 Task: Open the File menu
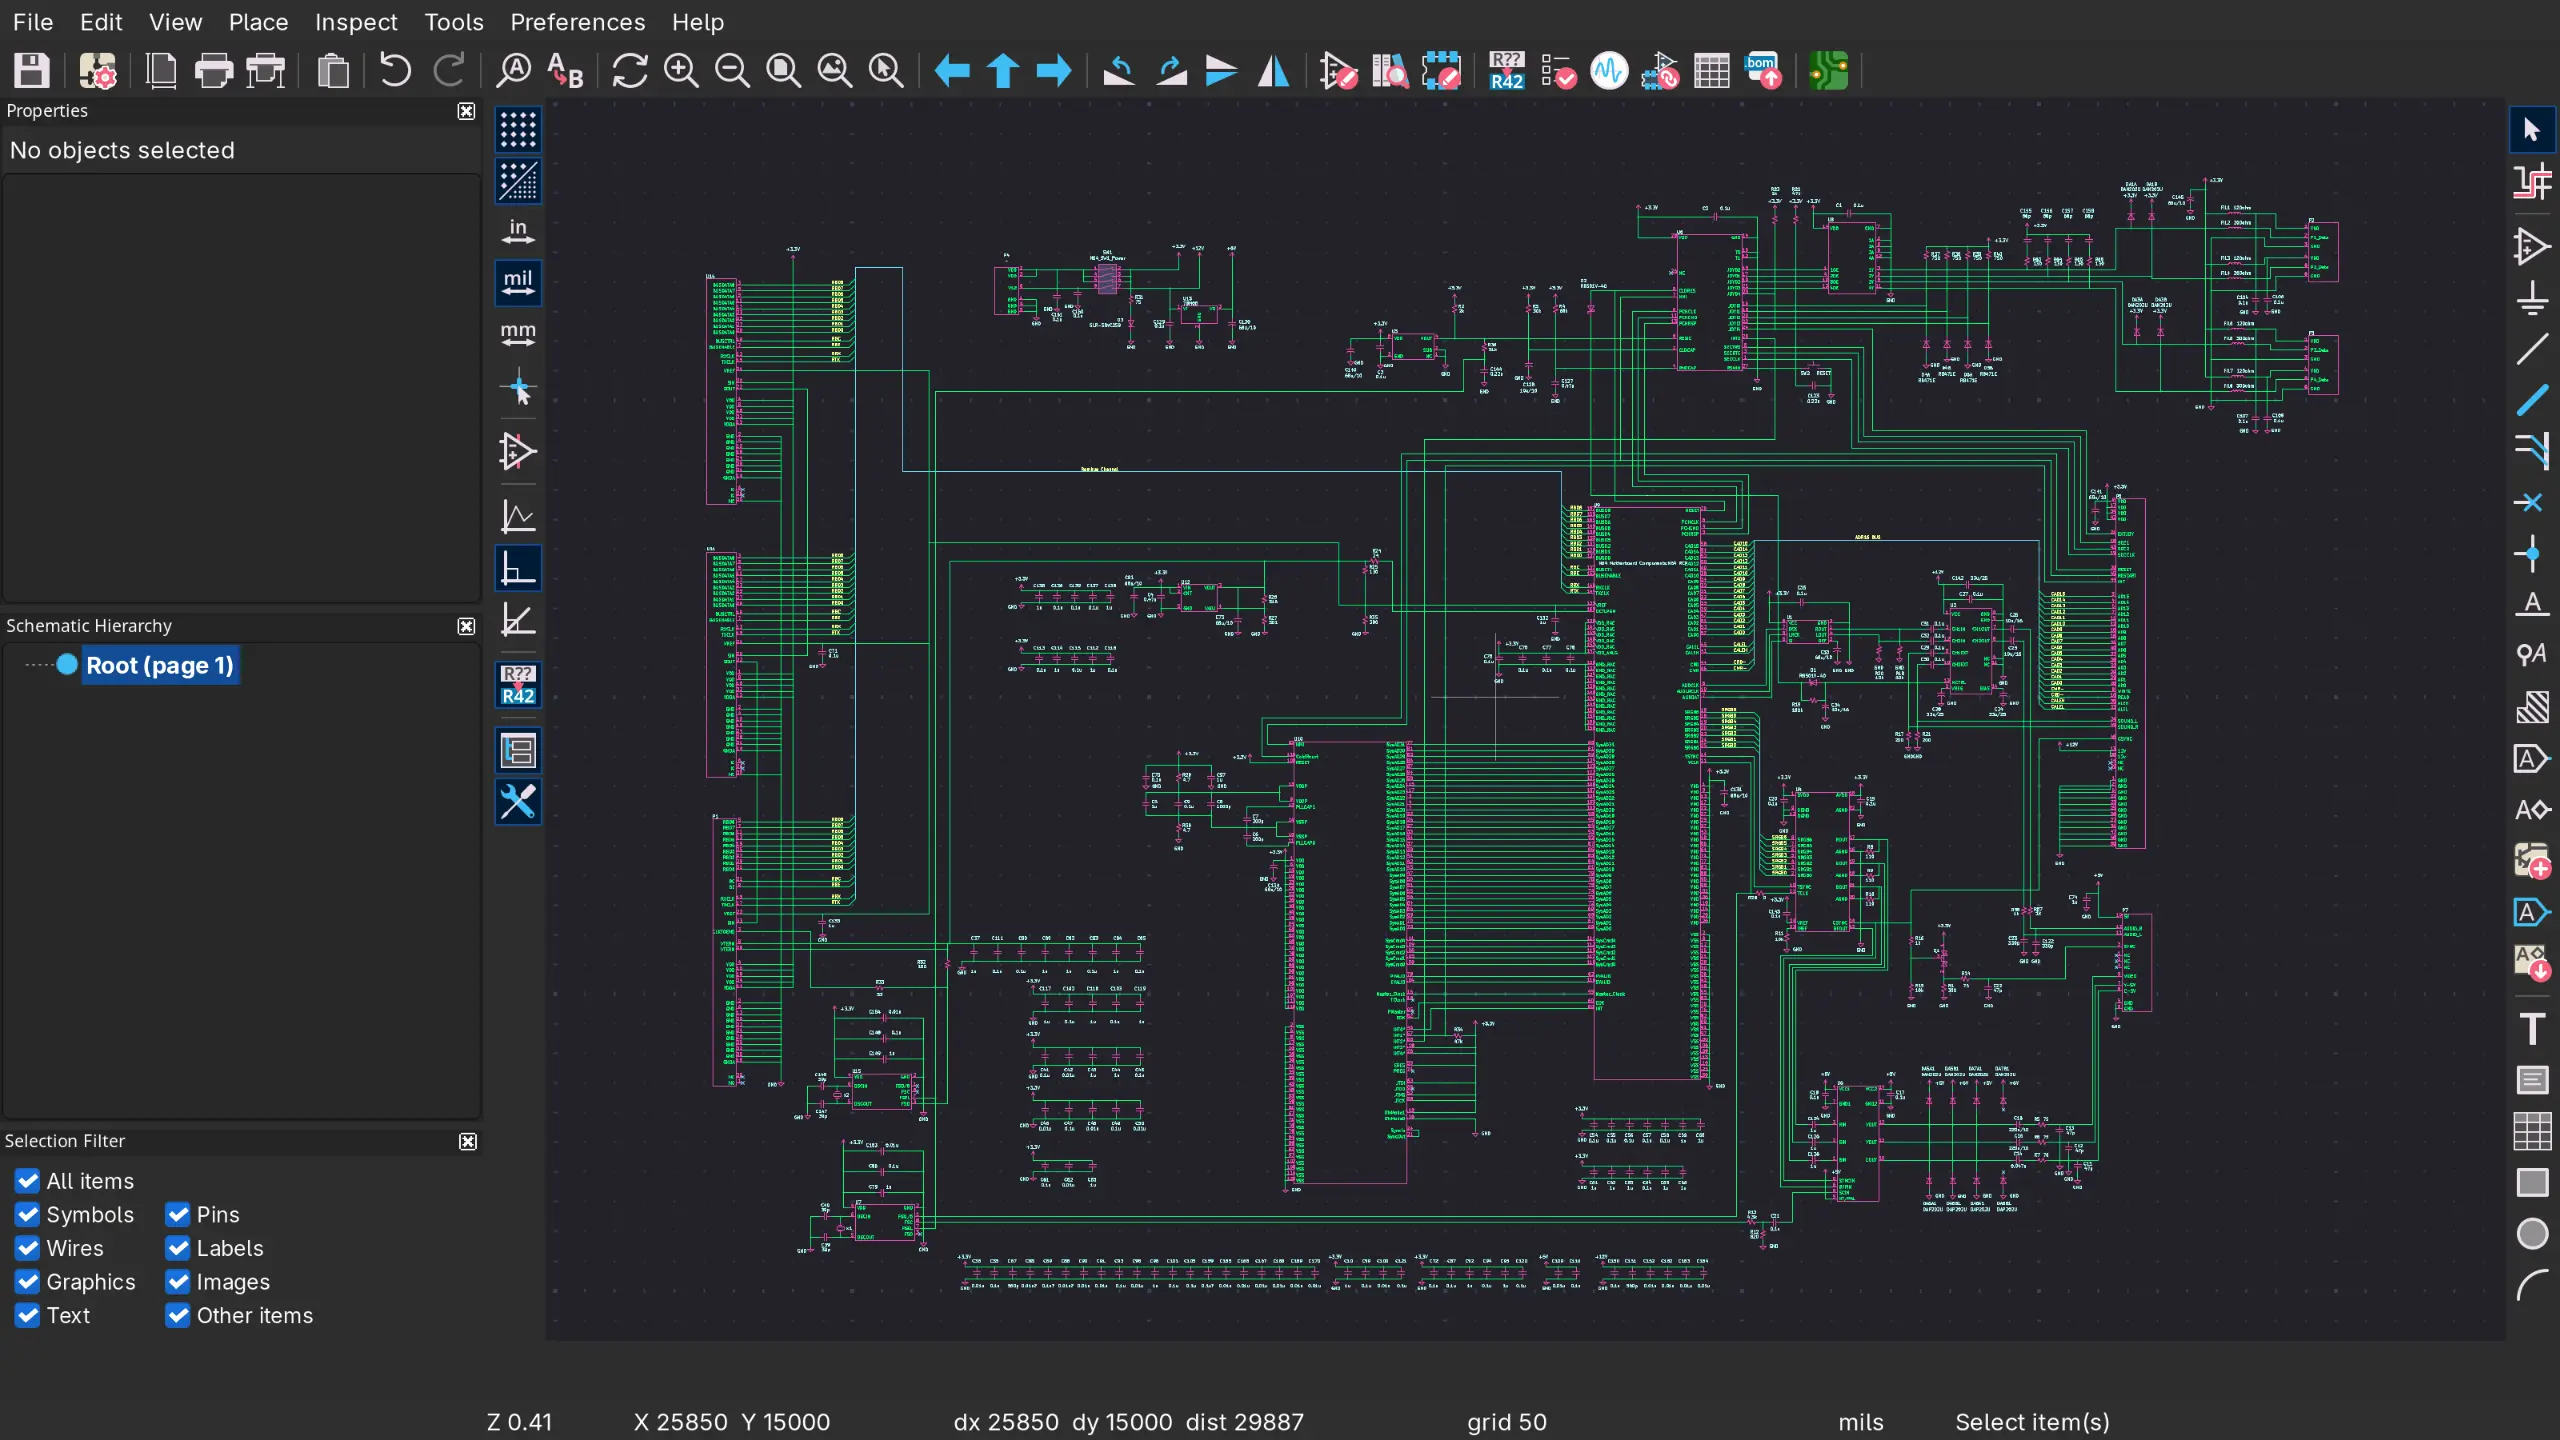(x=33, y=22)
